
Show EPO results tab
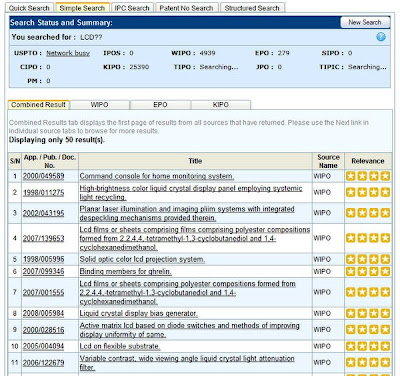click(x=160, y=105)
